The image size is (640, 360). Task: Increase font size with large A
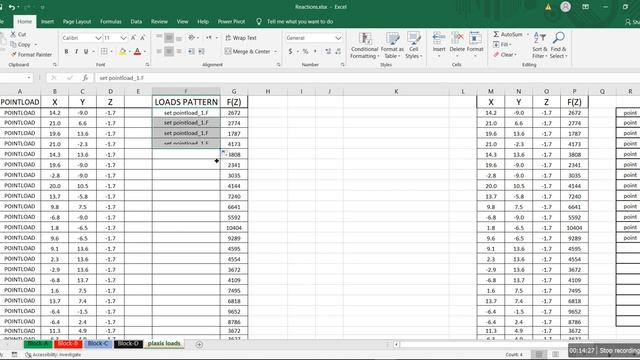pyautogui.click(x=133, y=38)
